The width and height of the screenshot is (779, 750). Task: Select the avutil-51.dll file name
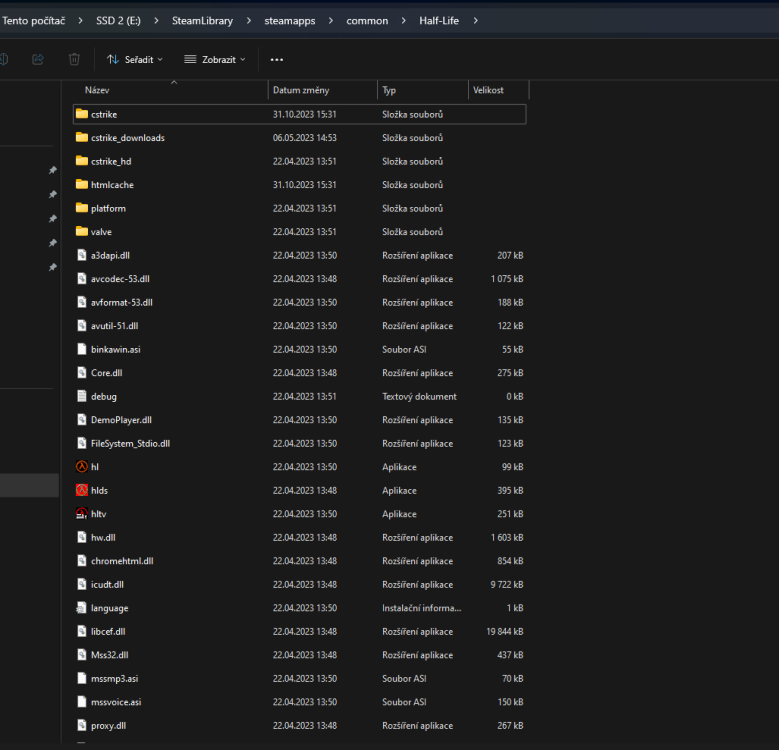[115, 326]
